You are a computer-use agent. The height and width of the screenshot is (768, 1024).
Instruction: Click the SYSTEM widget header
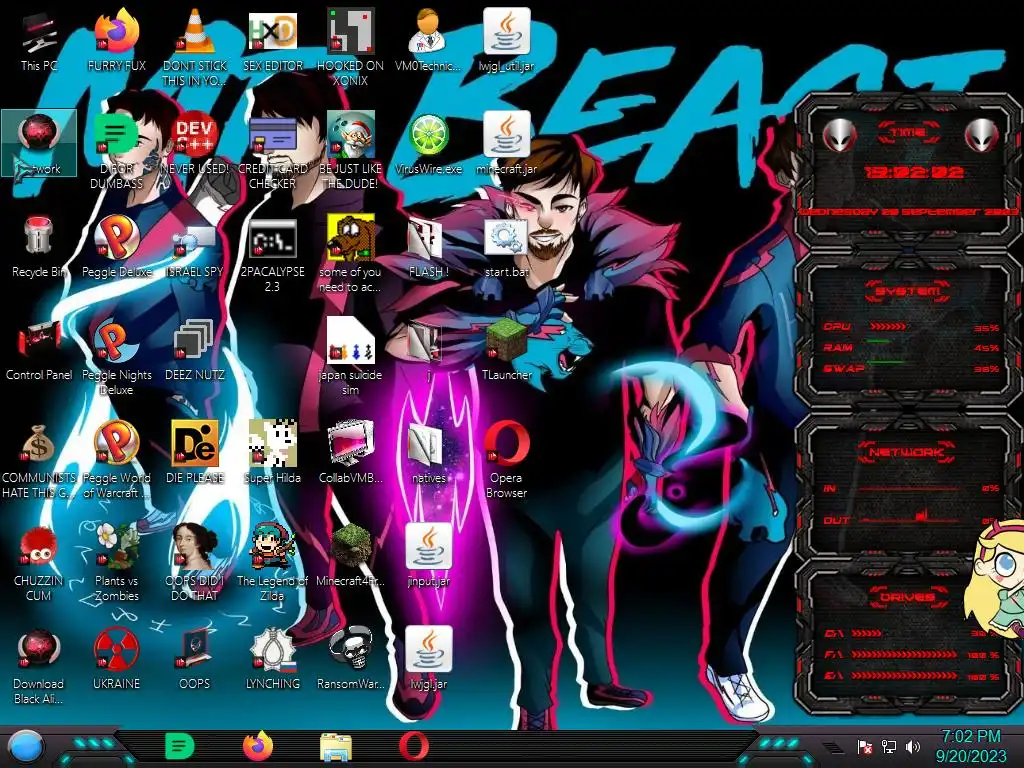click(x=907, y=291)
